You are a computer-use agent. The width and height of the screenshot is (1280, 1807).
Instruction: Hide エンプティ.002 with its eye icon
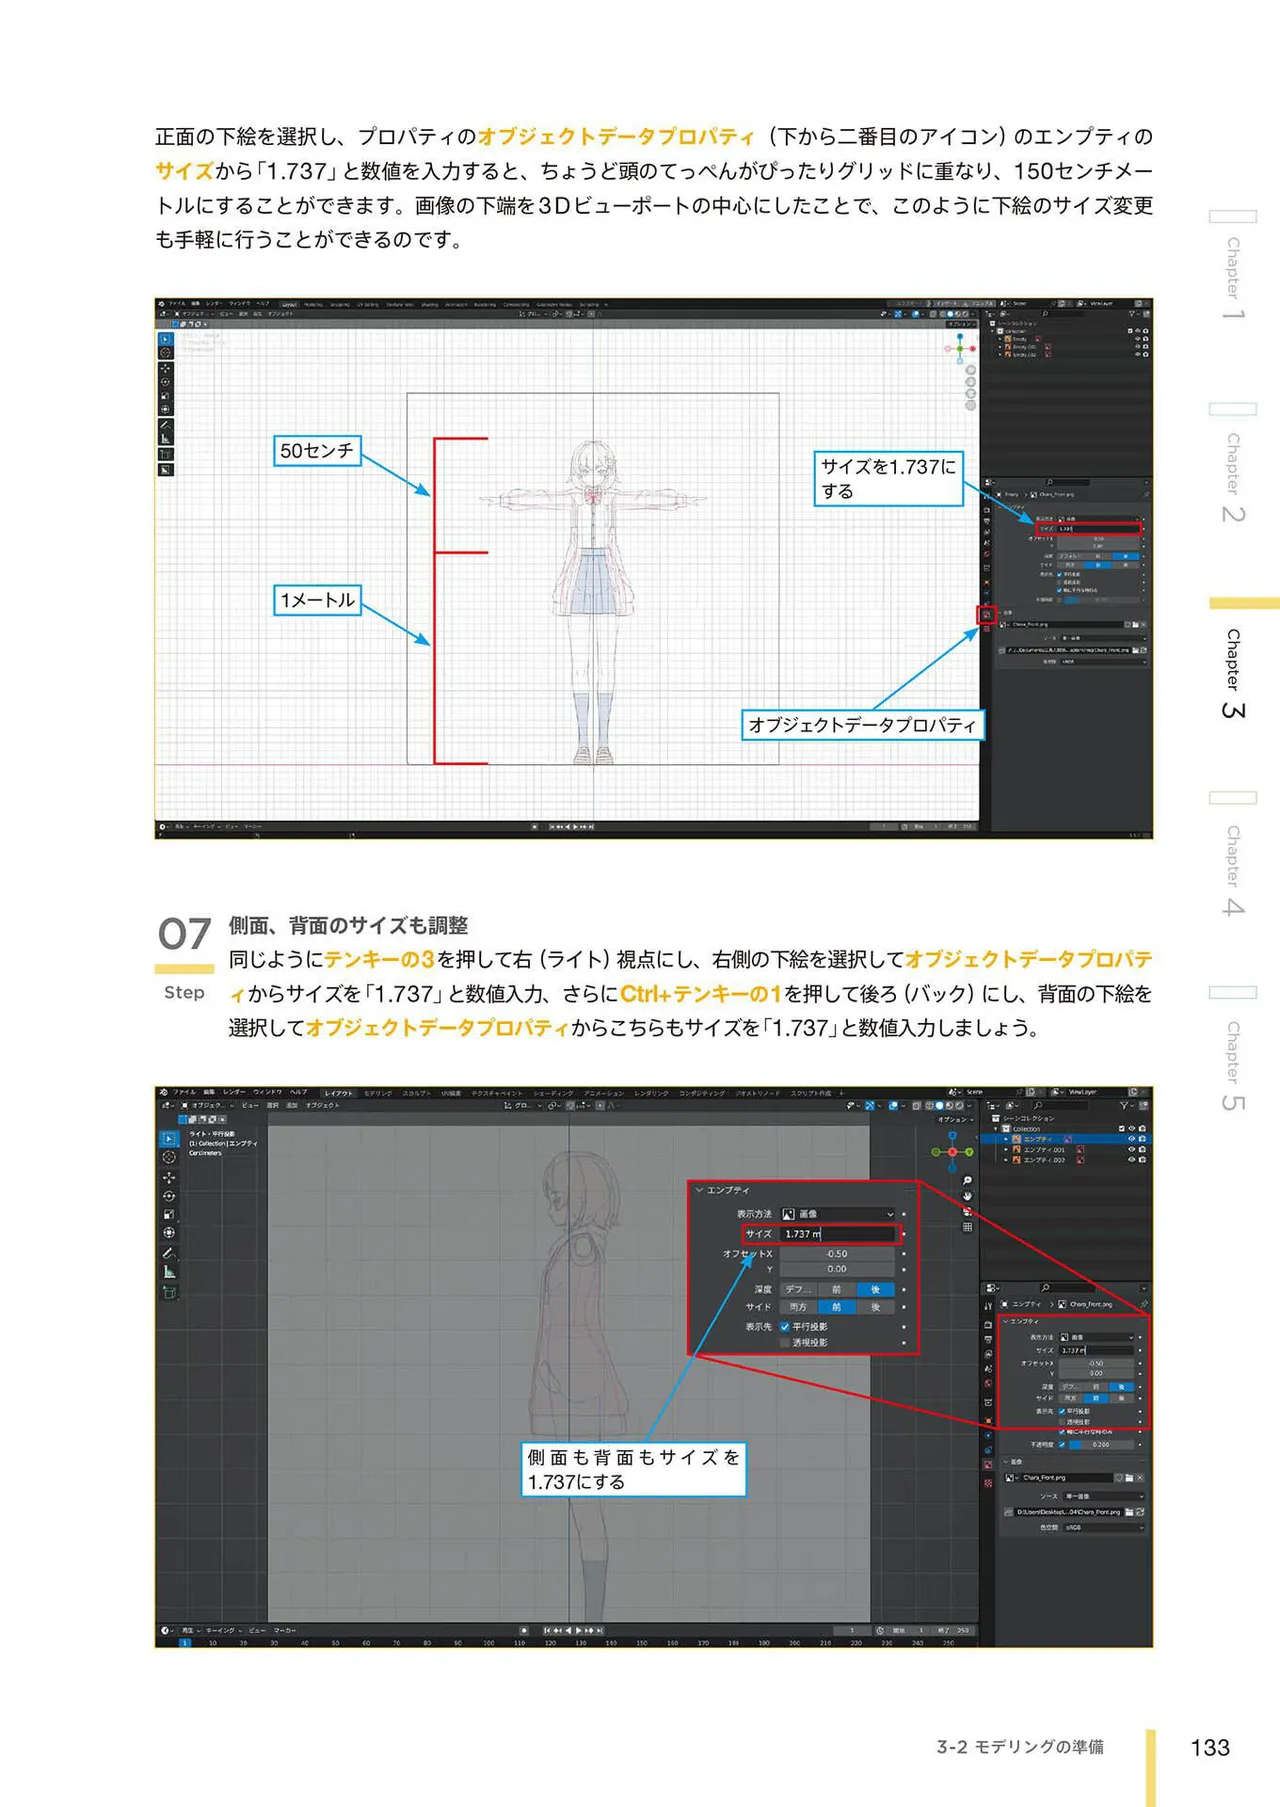(x=1132, y=1160)
